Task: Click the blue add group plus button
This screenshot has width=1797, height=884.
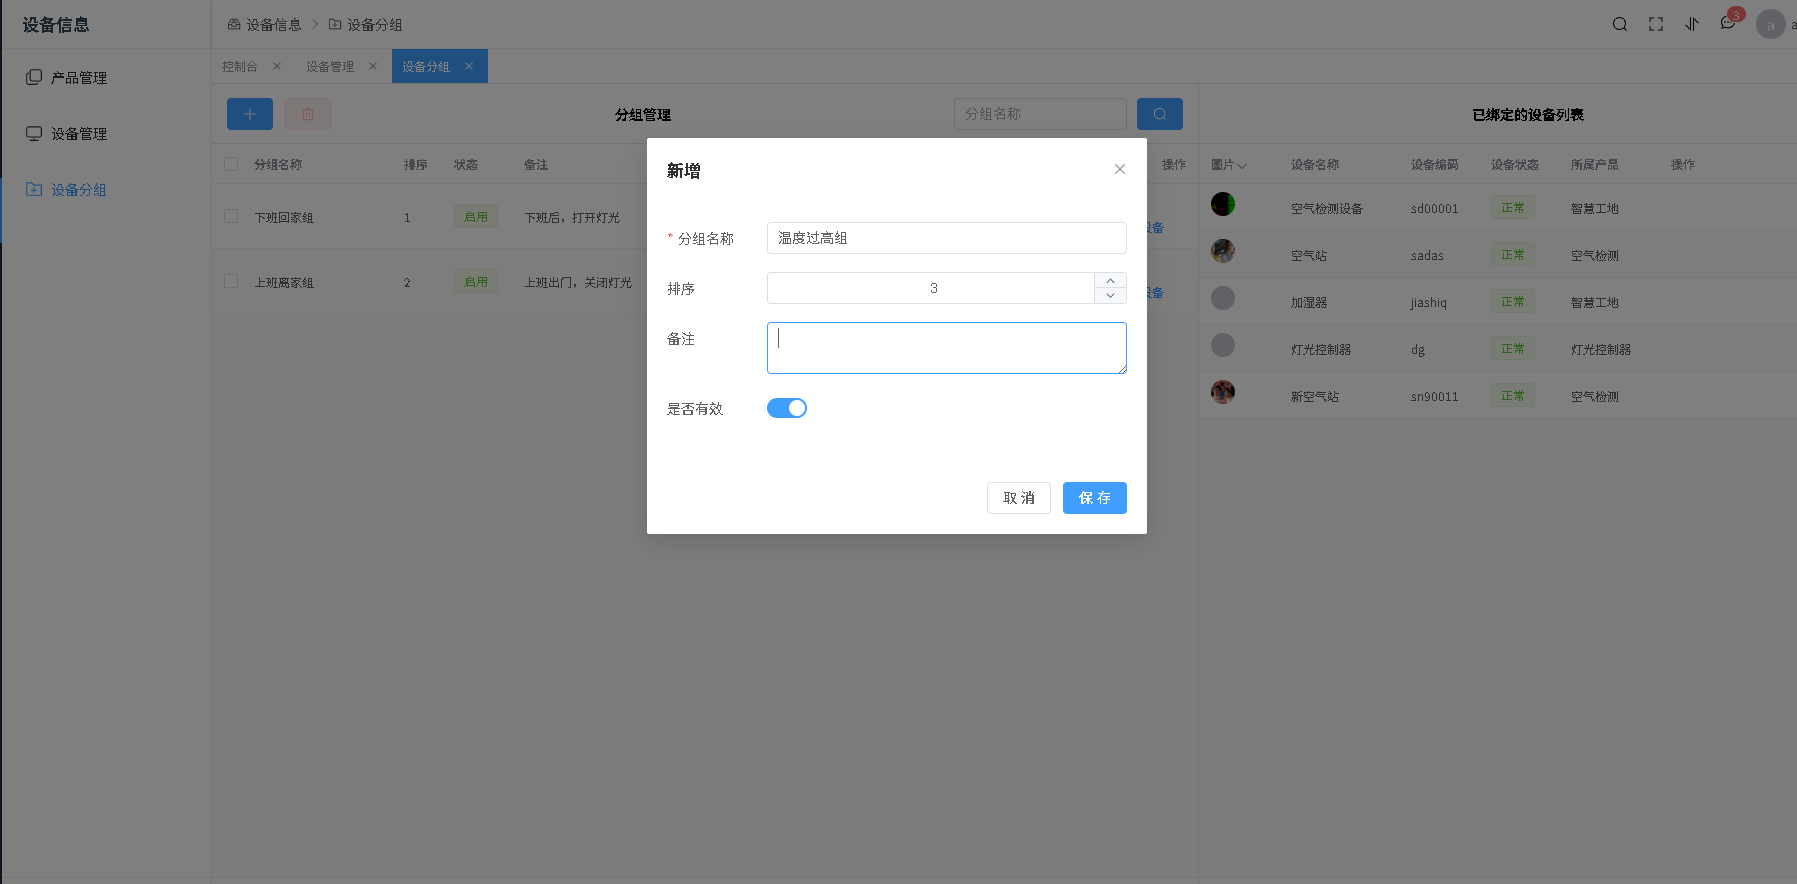Action: [250, 114]
